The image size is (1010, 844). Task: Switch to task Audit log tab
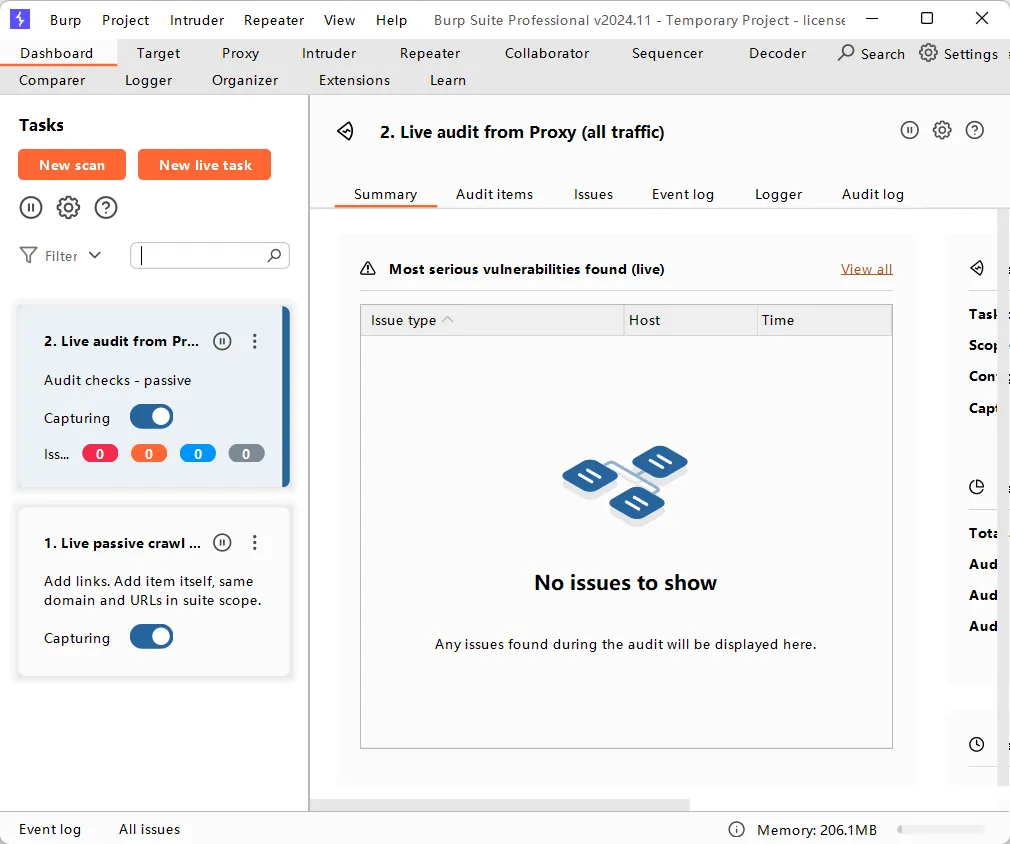click(873, 194)
